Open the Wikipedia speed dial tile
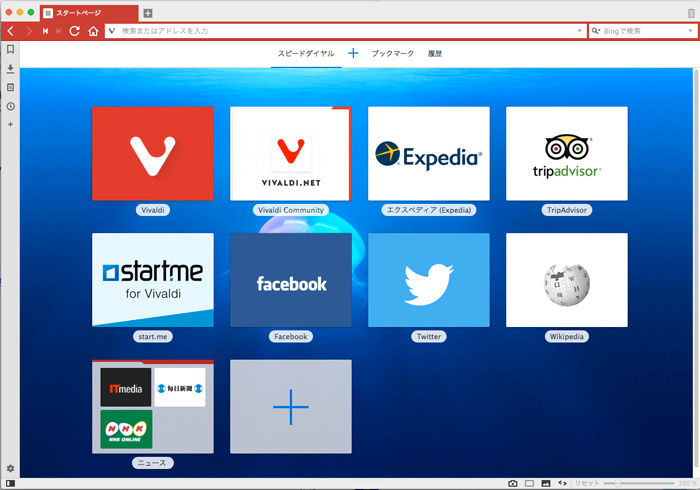This screenshot has height=490, width=700. click(567, 280)
